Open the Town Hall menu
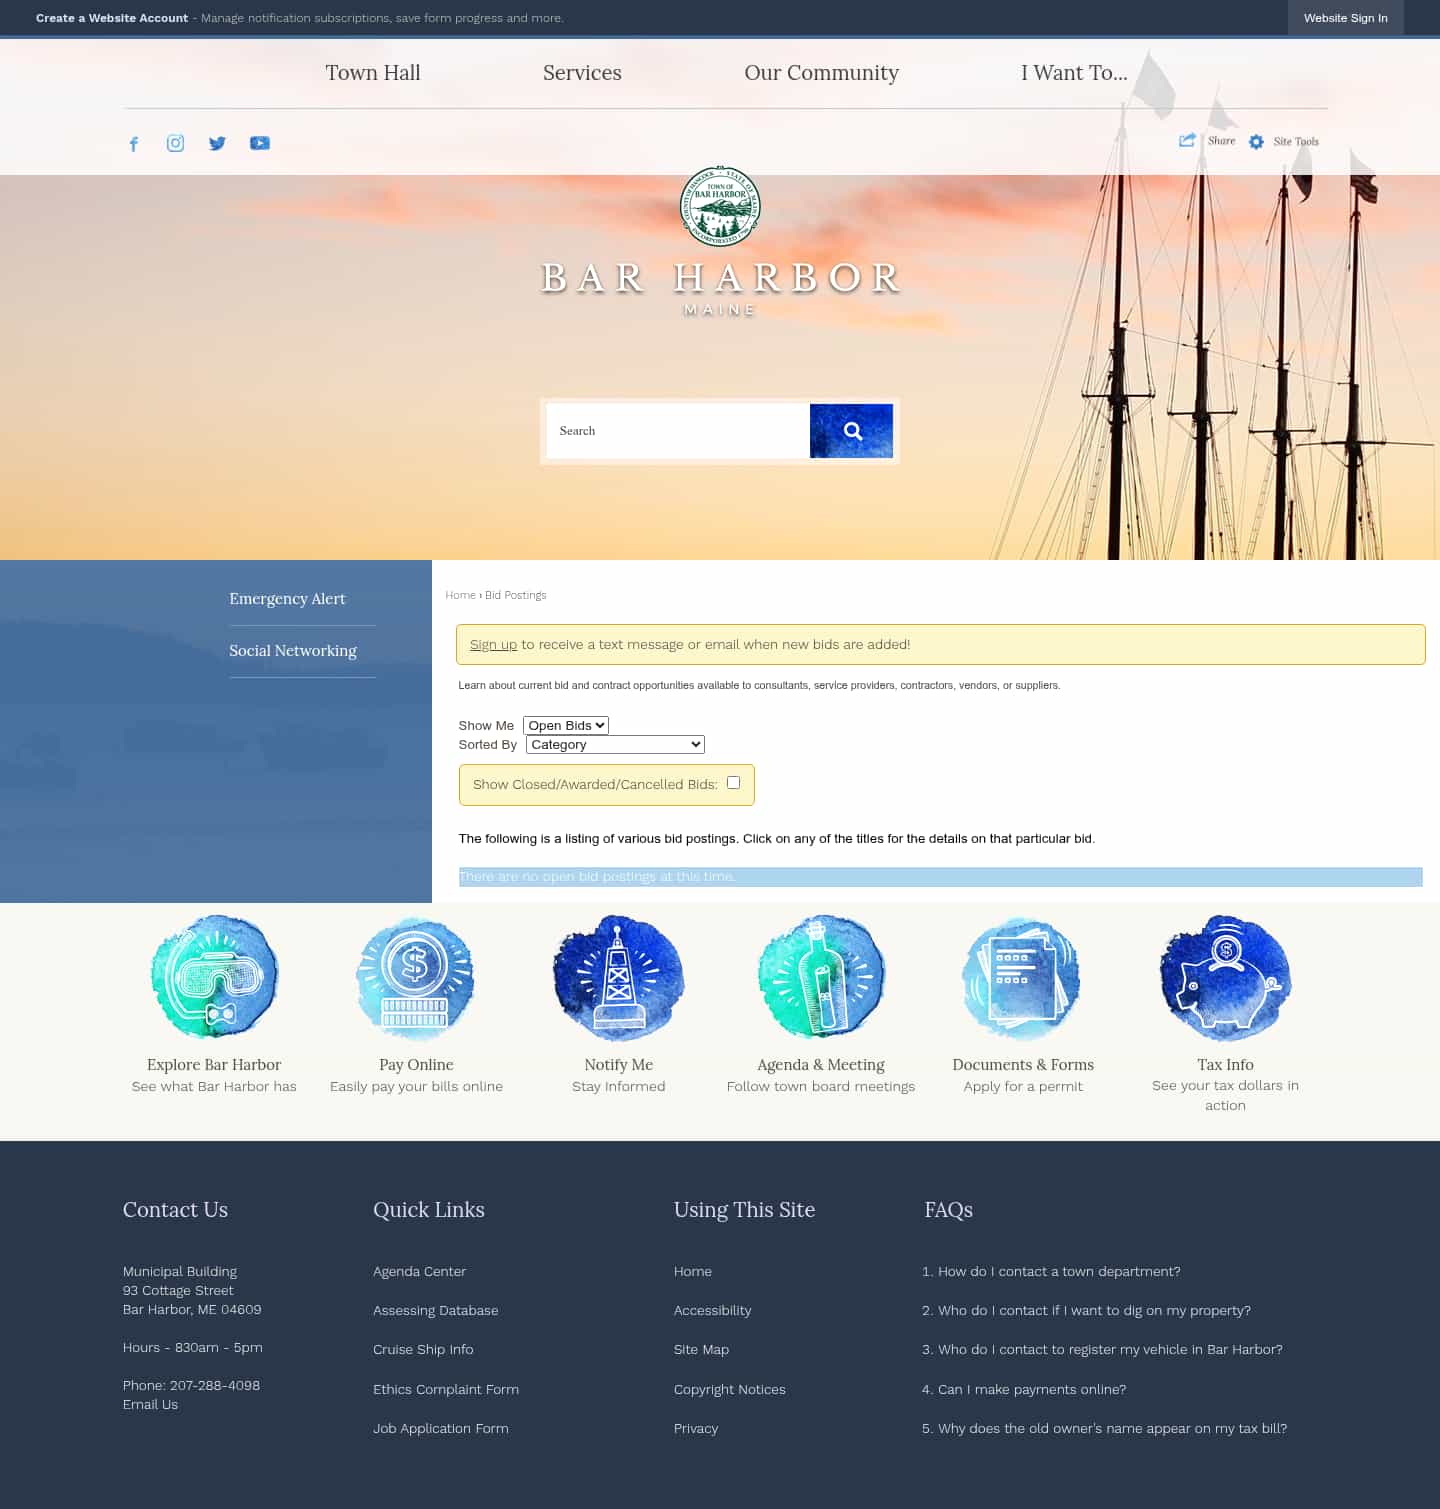This screenshot has width=1440, height=1509. pos(373,73)
